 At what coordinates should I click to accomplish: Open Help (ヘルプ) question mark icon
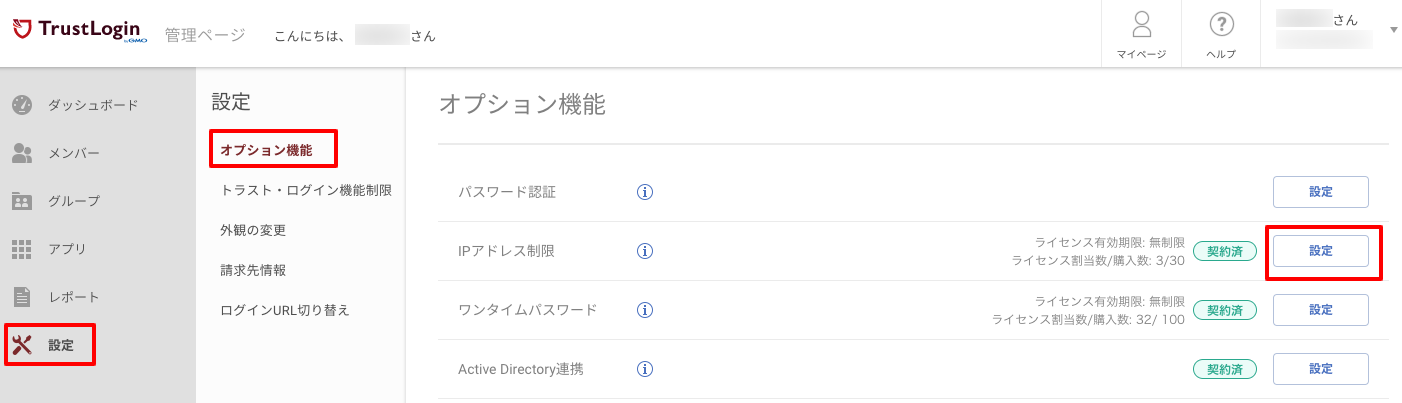tap(1221, 24)
